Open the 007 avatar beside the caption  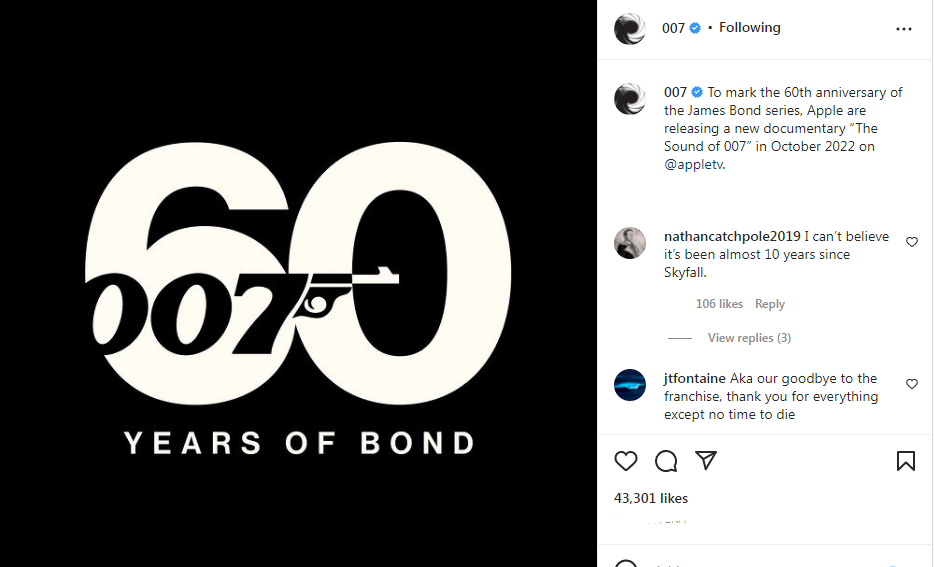click(630, 99)
